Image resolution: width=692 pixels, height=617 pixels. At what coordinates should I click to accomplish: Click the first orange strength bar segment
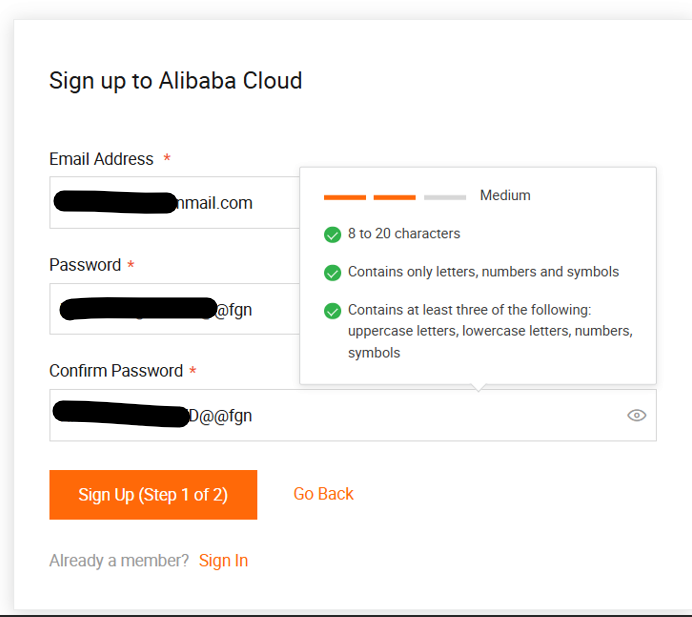[344, 197]
